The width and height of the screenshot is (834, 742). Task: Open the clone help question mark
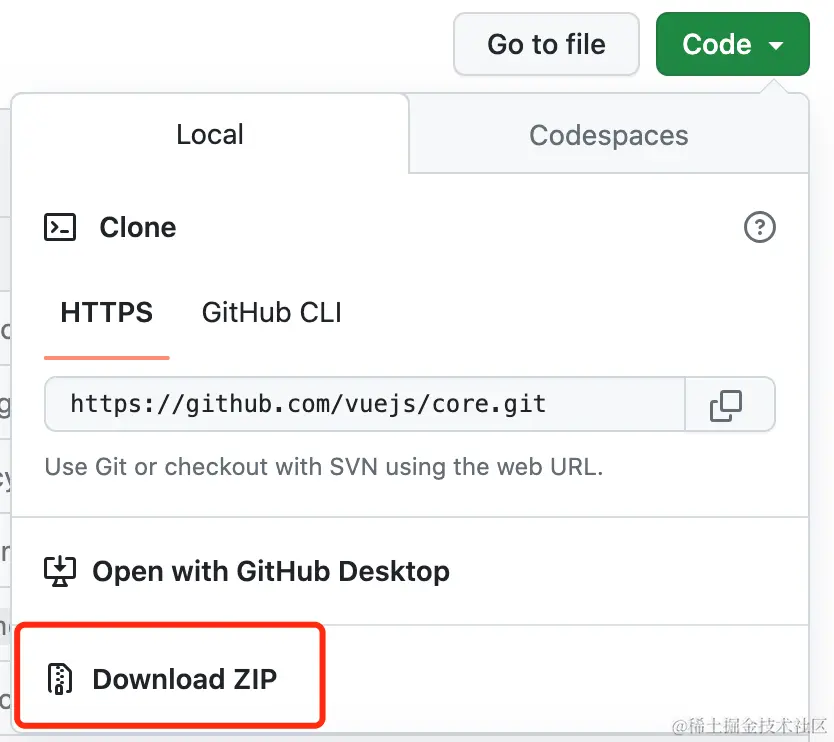pyautogui.click(x=760, y=228)
